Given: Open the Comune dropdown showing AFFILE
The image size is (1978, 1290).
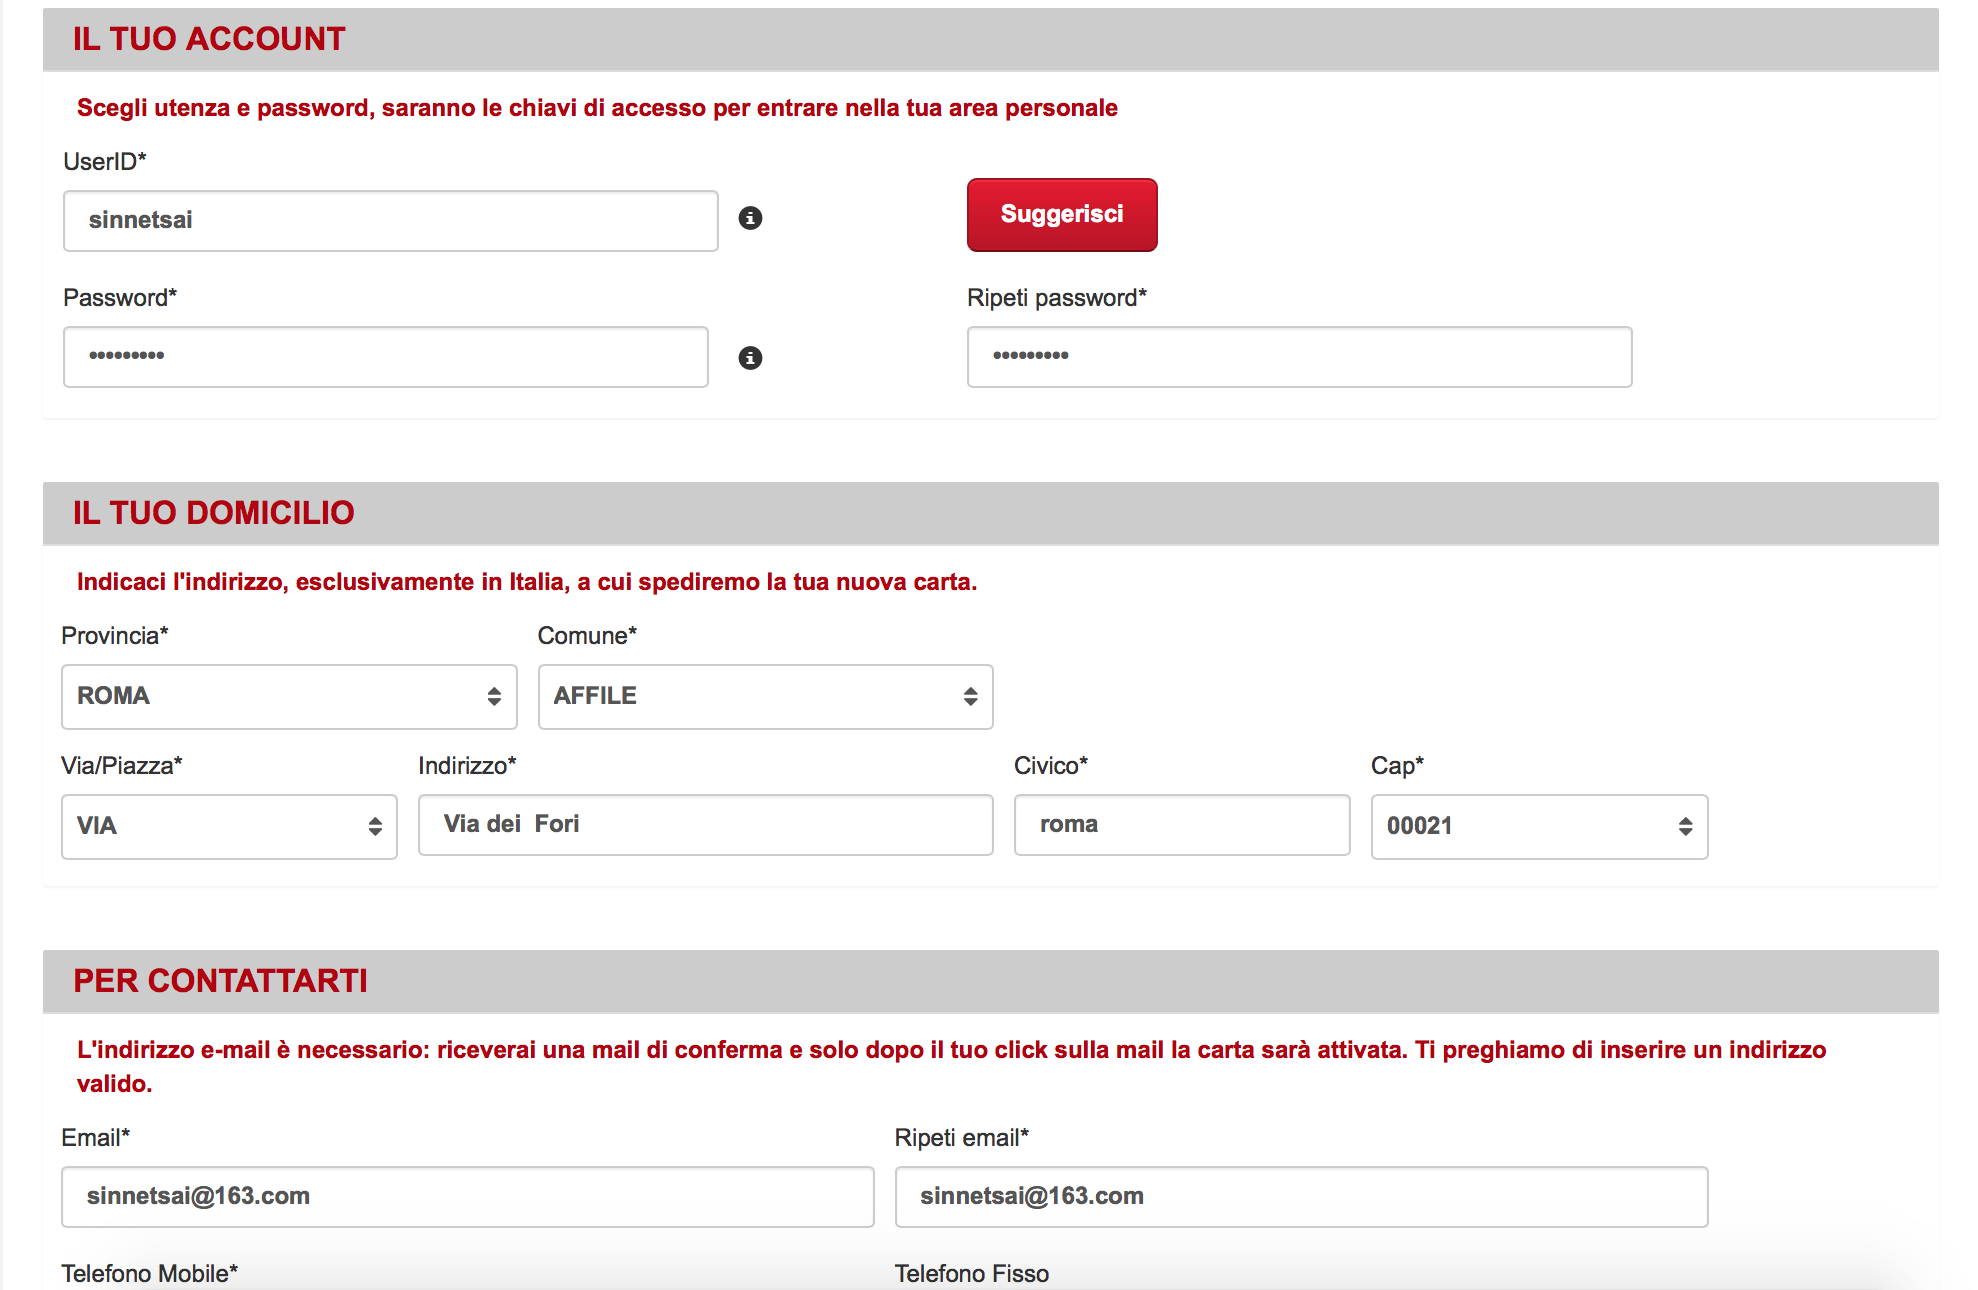Looking at the screenshot, I should coord(765,697).
